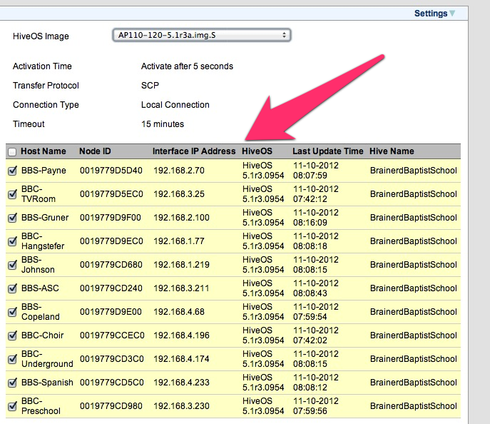Sort by the Host Name column header
This screenshot has width=490, height=424.
pos(43,151)
